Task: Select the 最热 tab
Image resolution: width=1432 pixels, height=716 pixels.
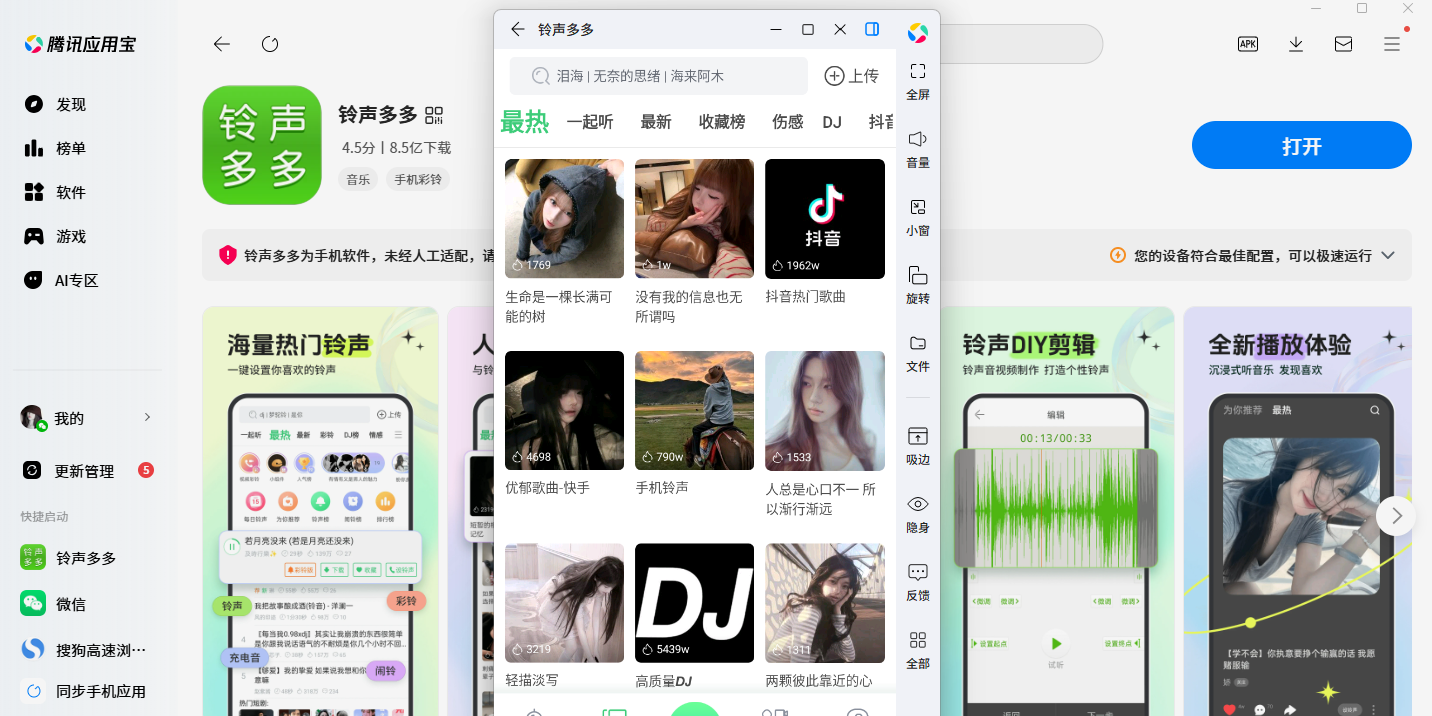Action: tap(525, 122)
